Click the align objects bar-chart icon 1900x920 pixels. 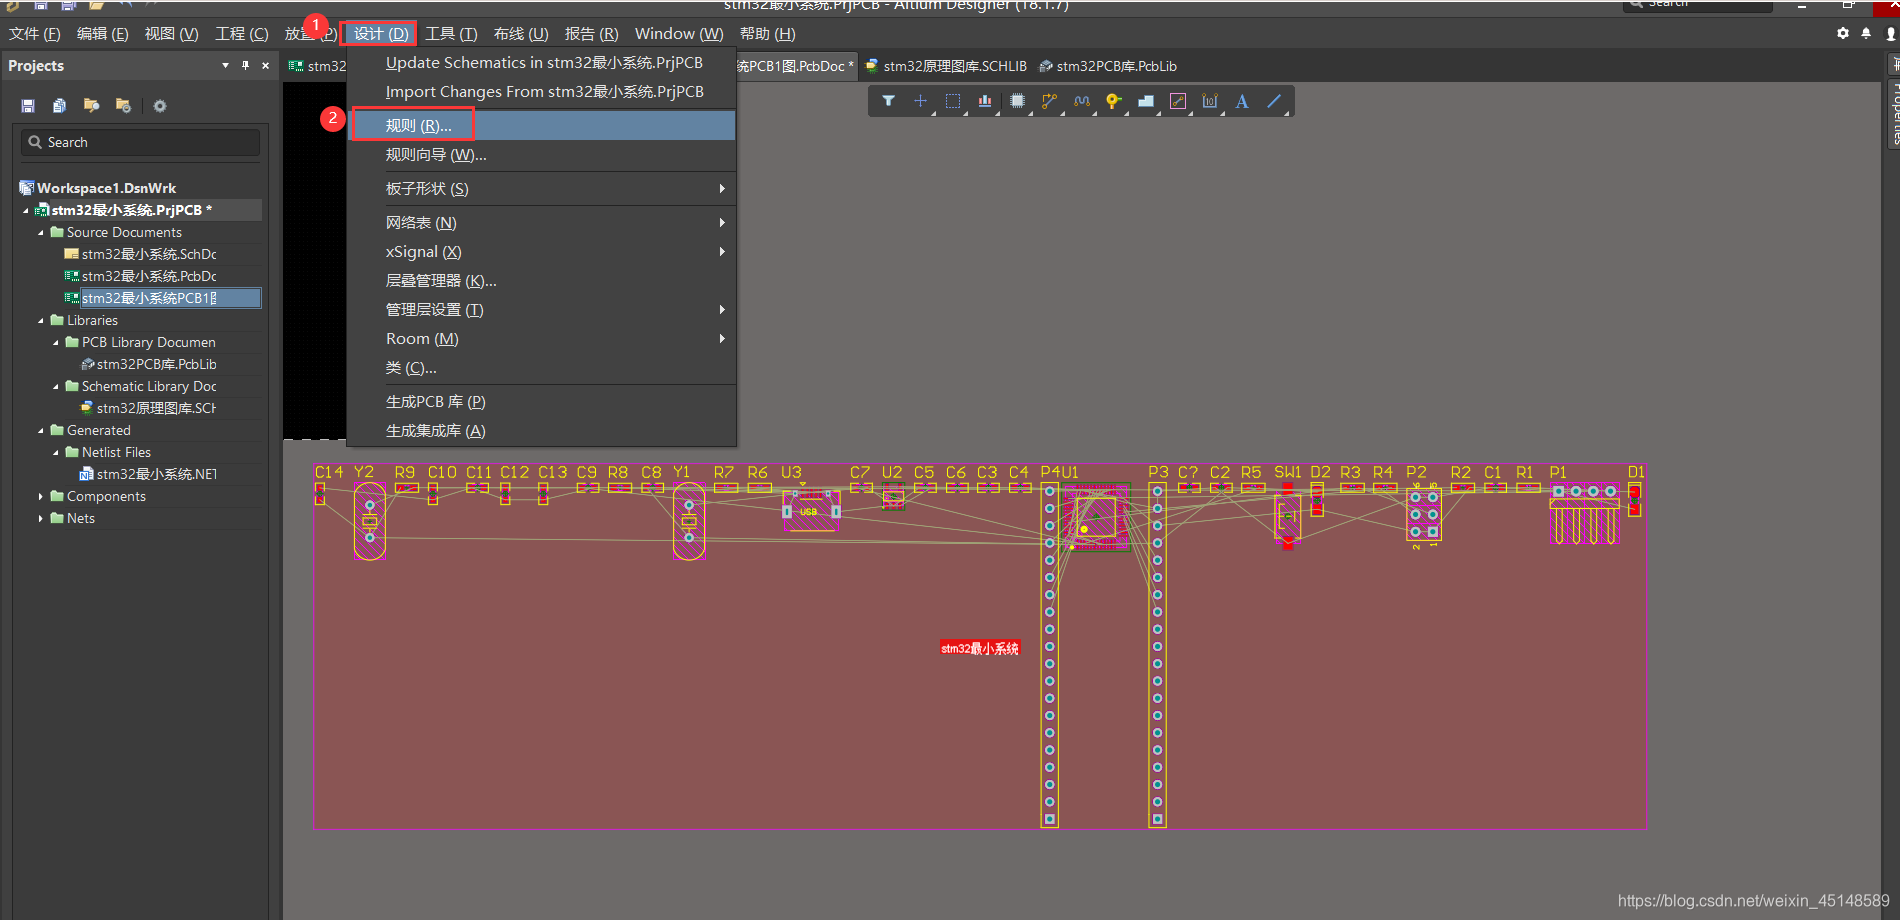tap(985, 101)
